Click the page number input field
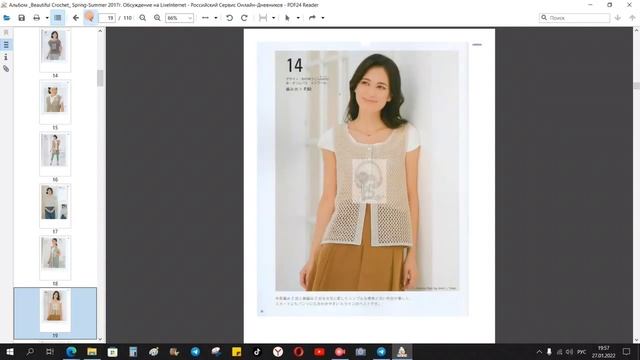 click(107, 18)
